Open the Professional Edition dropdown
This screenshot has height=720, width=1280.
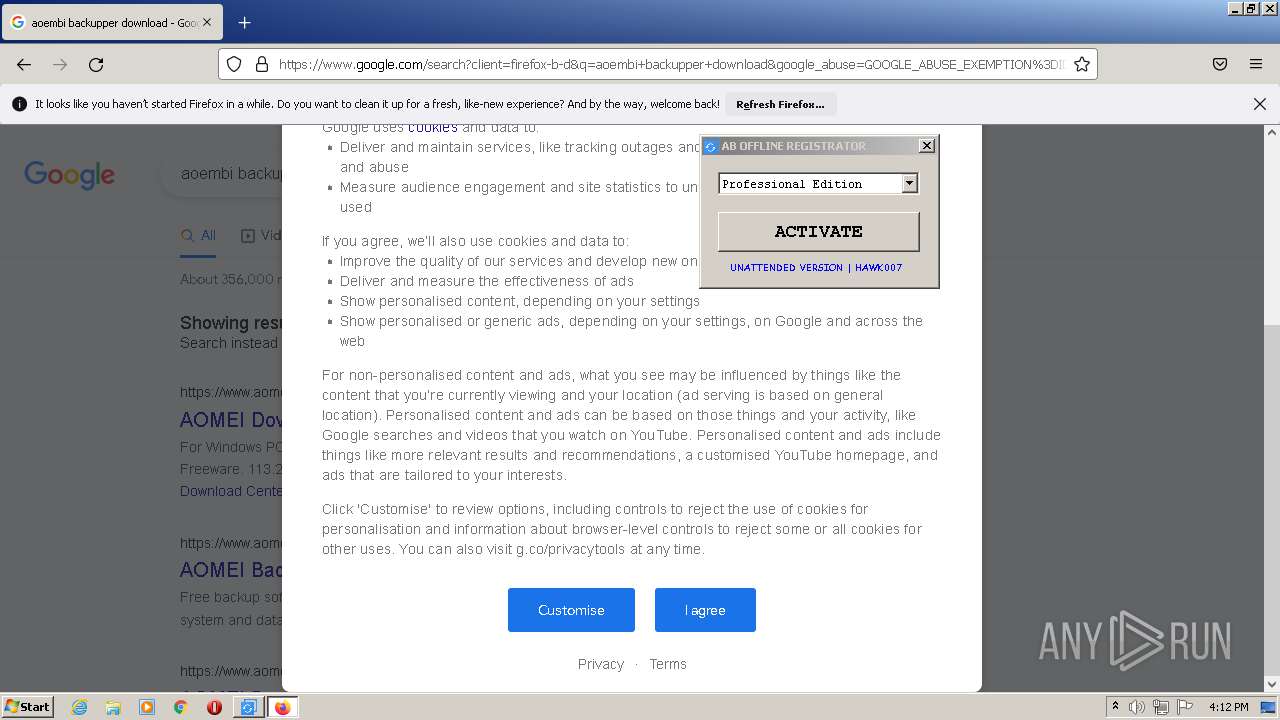[x=909, y=183]
